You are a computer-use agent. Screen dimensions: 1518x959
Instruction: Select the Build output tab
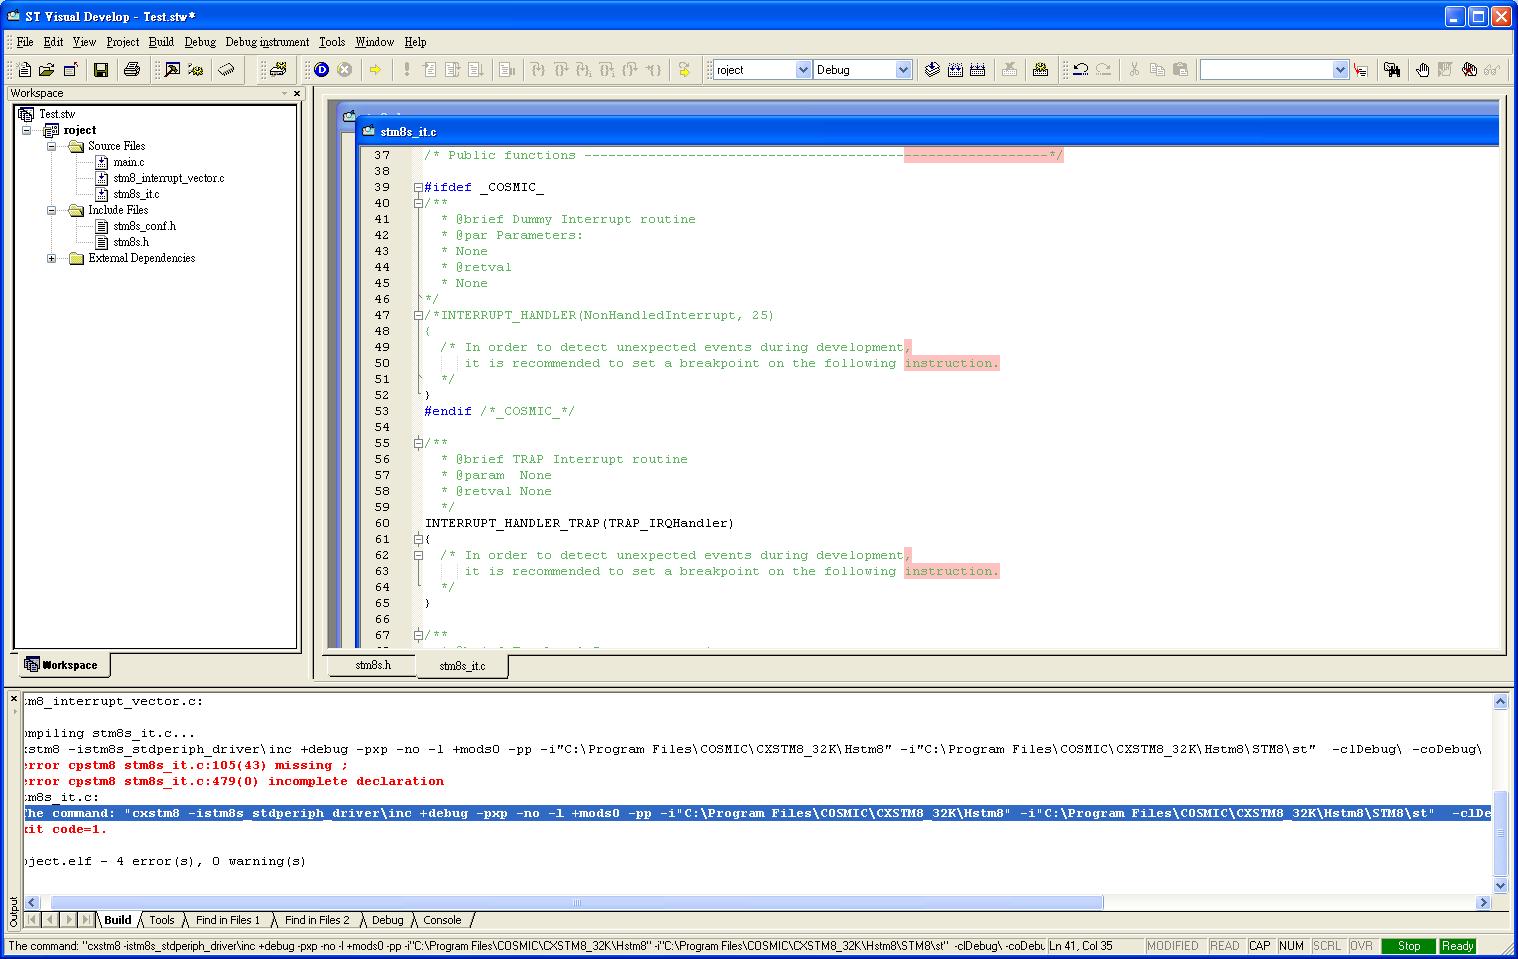(118, 920)
